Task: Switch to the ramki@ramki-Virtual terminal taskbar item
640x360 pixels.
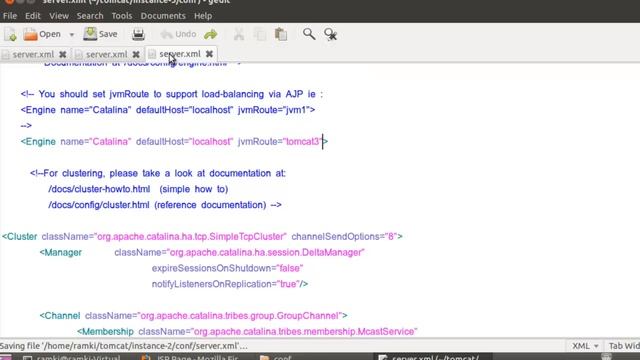Action: 72,358
